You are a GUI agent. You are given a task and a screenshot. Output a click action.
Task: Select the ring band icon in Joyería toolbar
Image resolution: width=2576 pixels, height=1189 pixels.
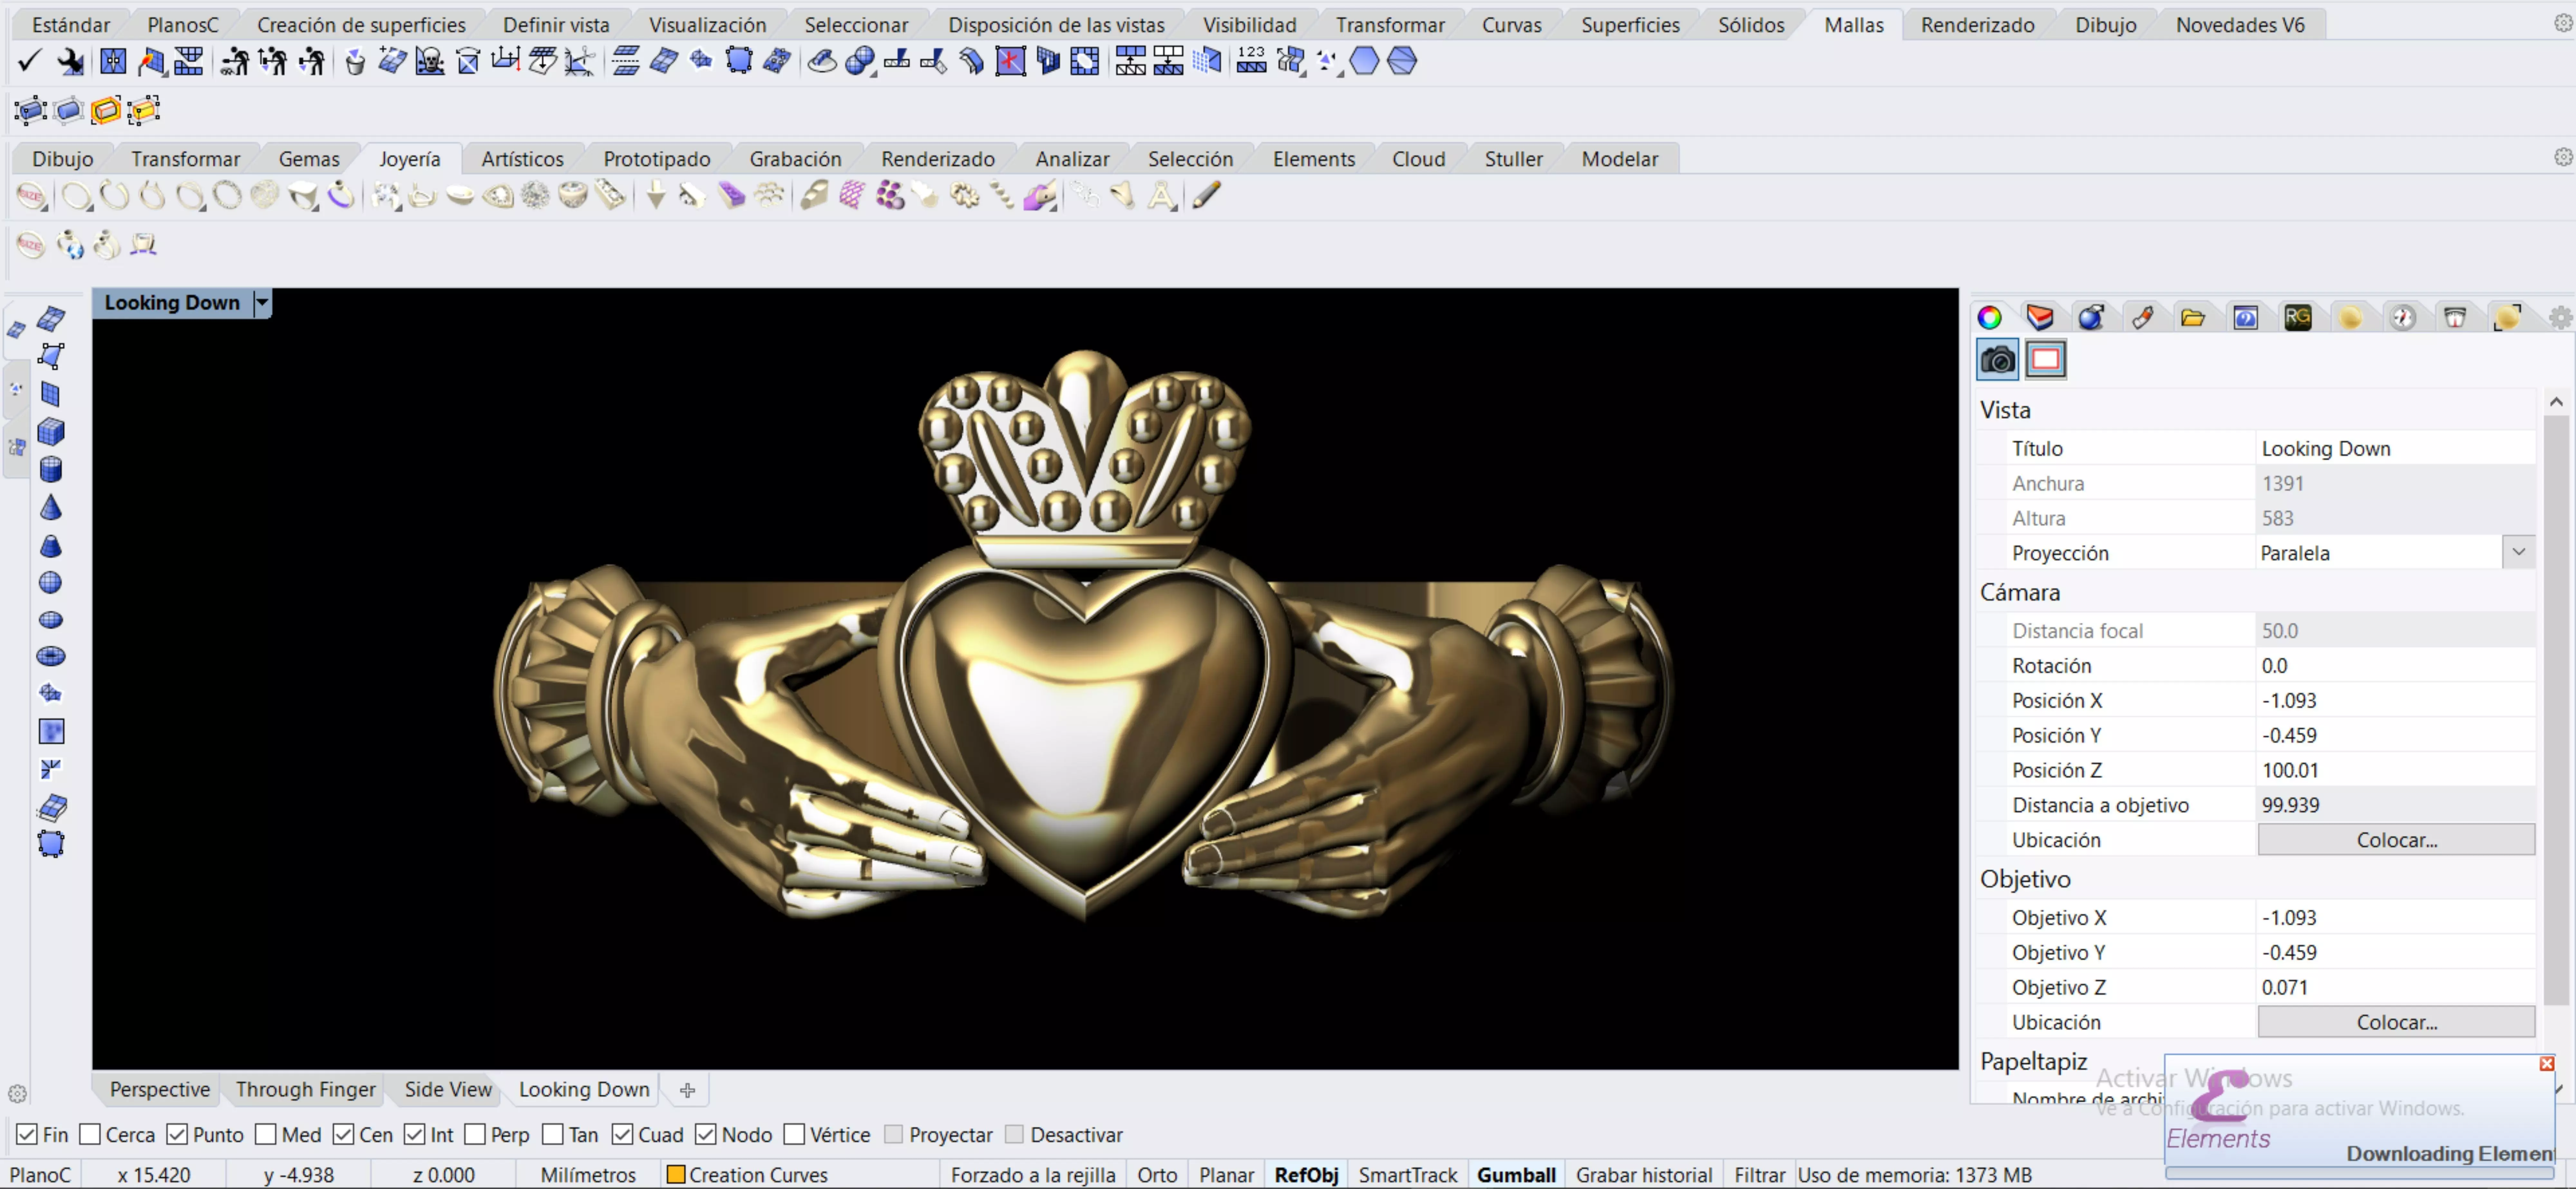[77, 195]
